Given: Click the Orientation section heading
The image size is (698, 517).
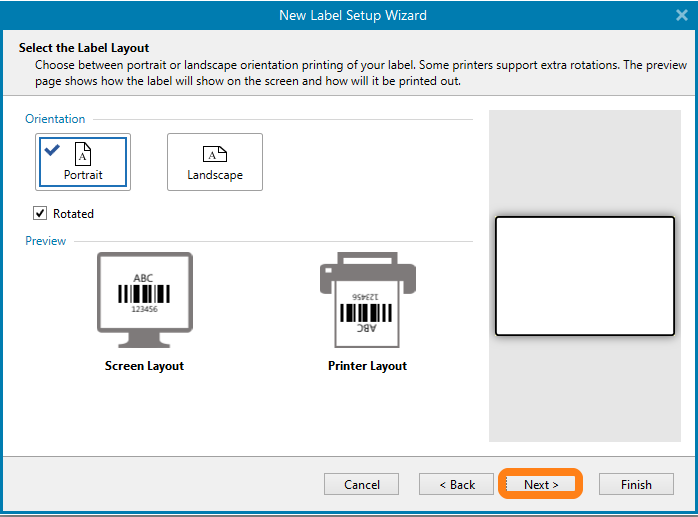Looking at the screenshot, I should tap(55, 119).
